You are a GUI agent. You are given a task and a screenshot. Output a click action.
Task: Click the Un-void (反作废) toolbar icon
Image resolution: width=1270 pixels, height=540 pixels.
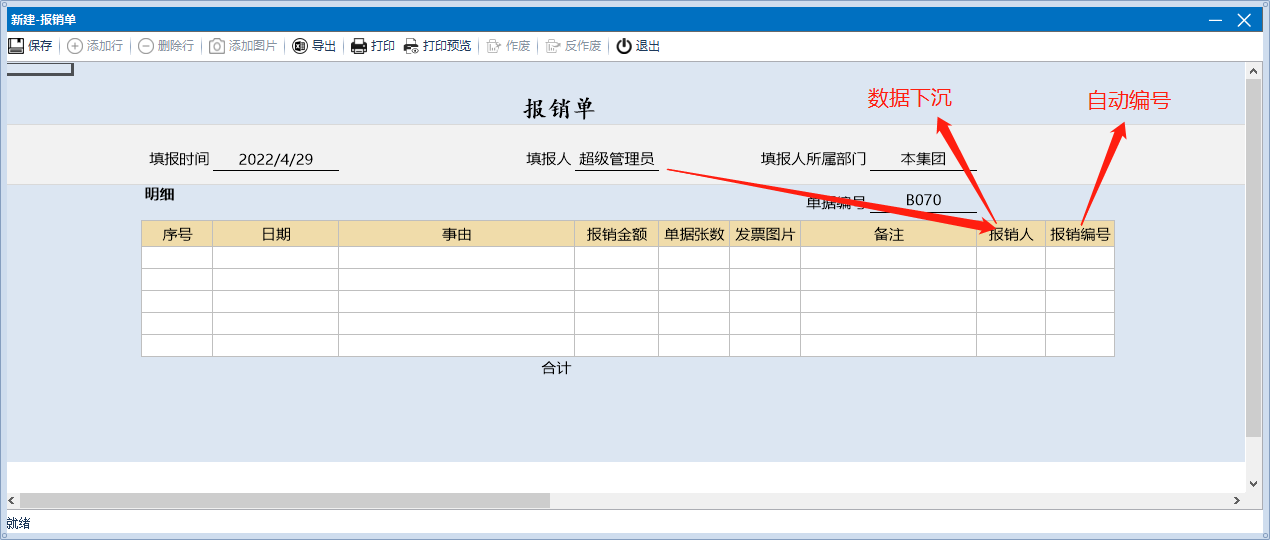click(x=553, y=46)
